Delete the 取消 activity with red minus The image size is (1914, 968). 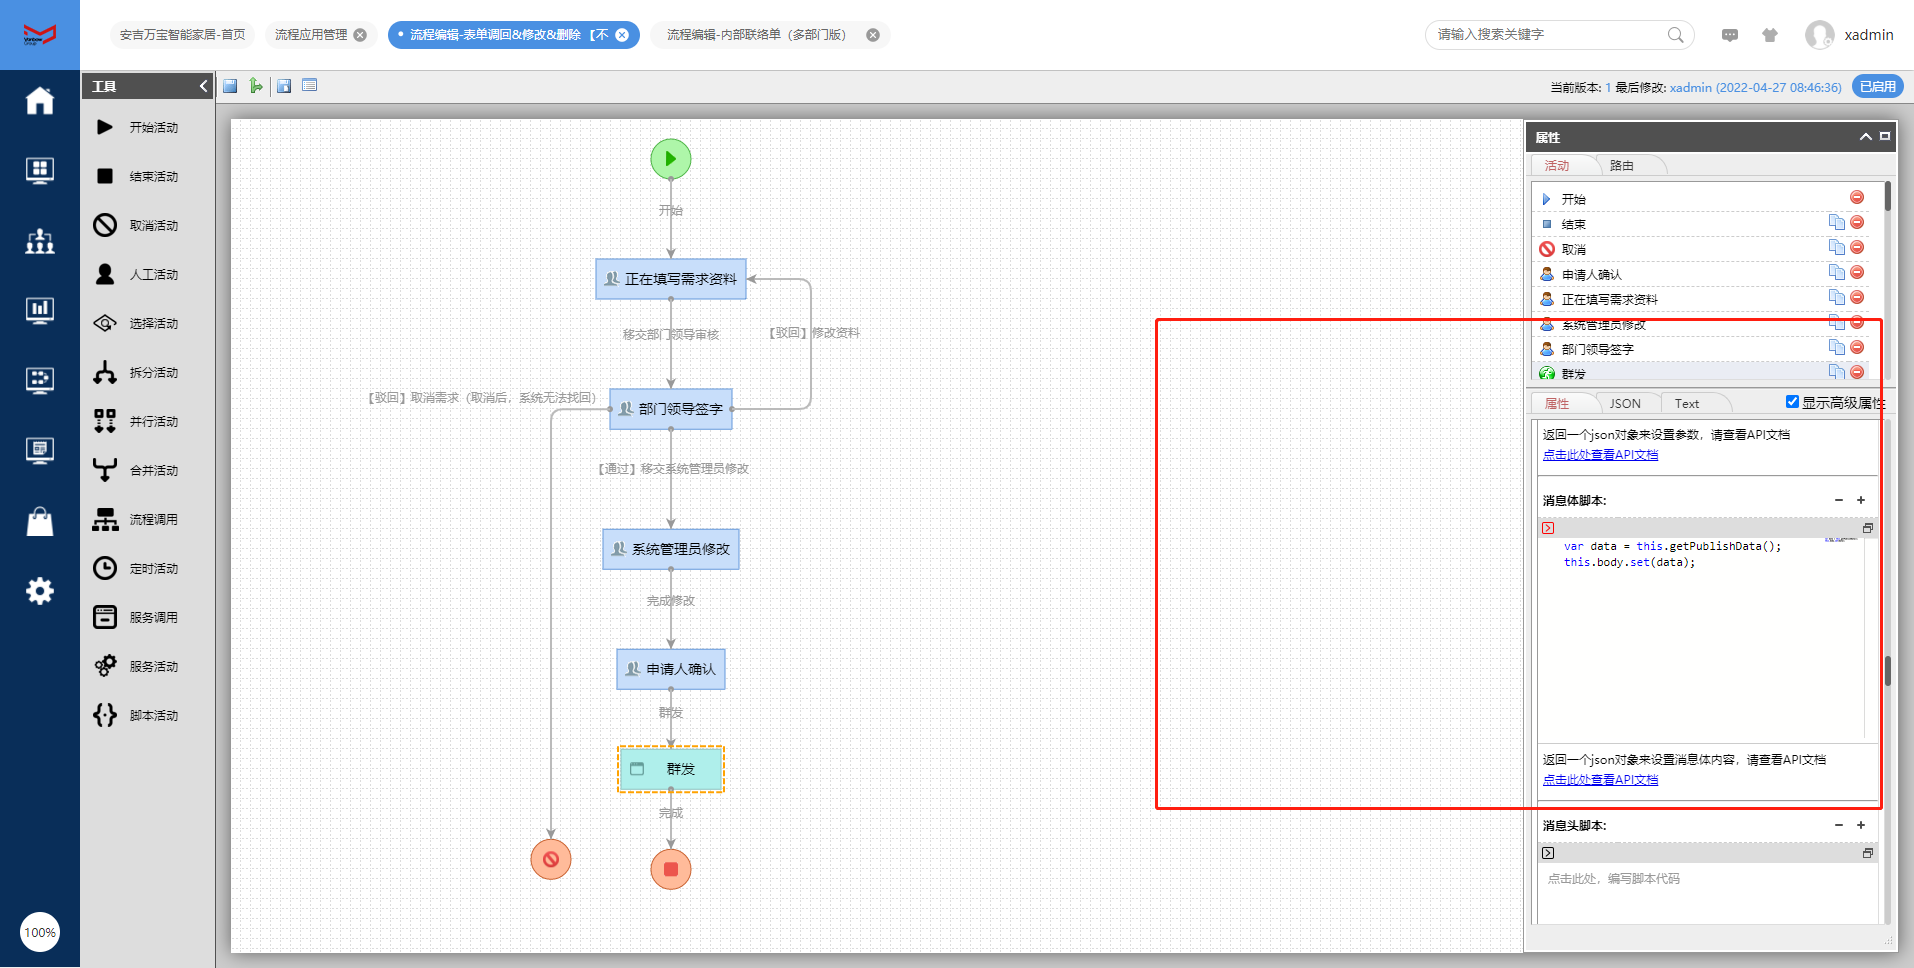pos(1857,248)
